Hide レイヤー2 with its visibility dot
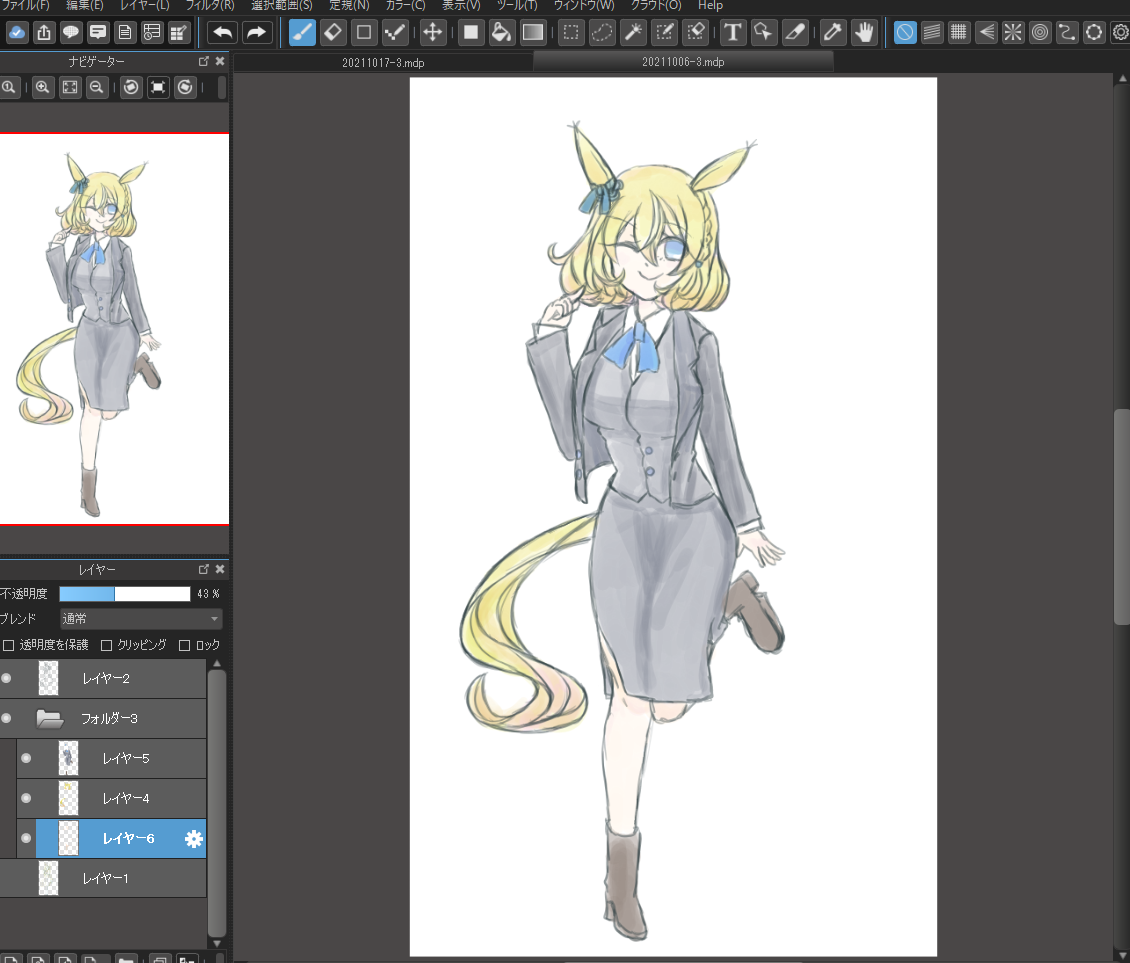This screenshot has height=963, width=1130. click(x=7, y=678)
